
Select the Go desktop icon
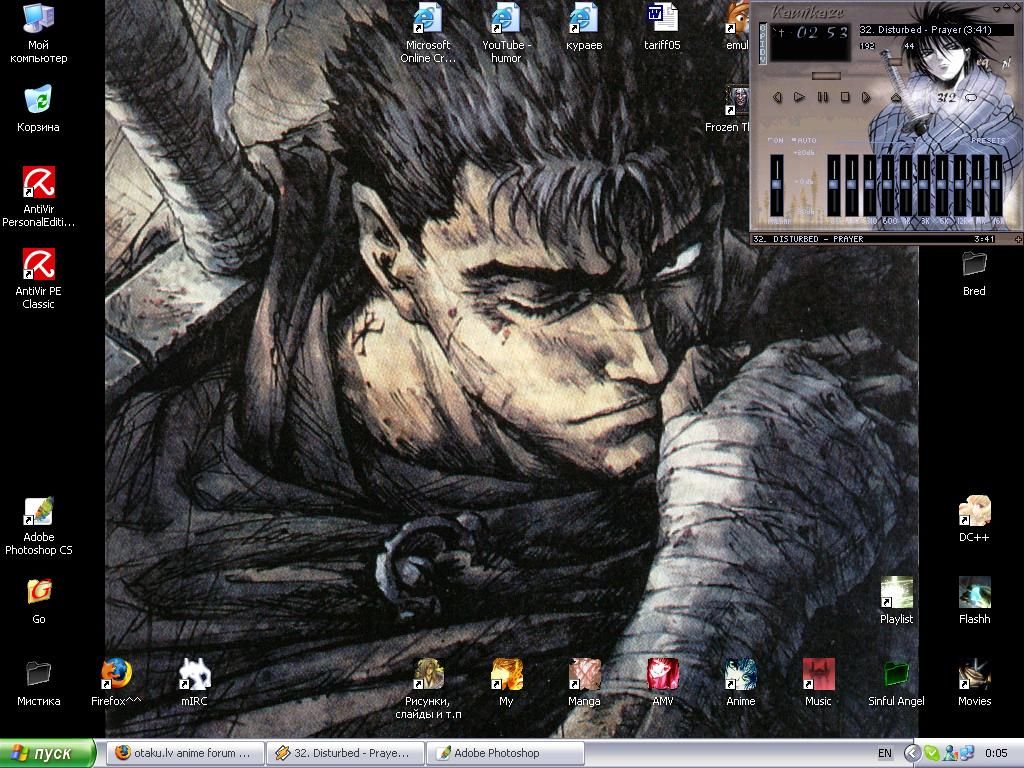39,601
